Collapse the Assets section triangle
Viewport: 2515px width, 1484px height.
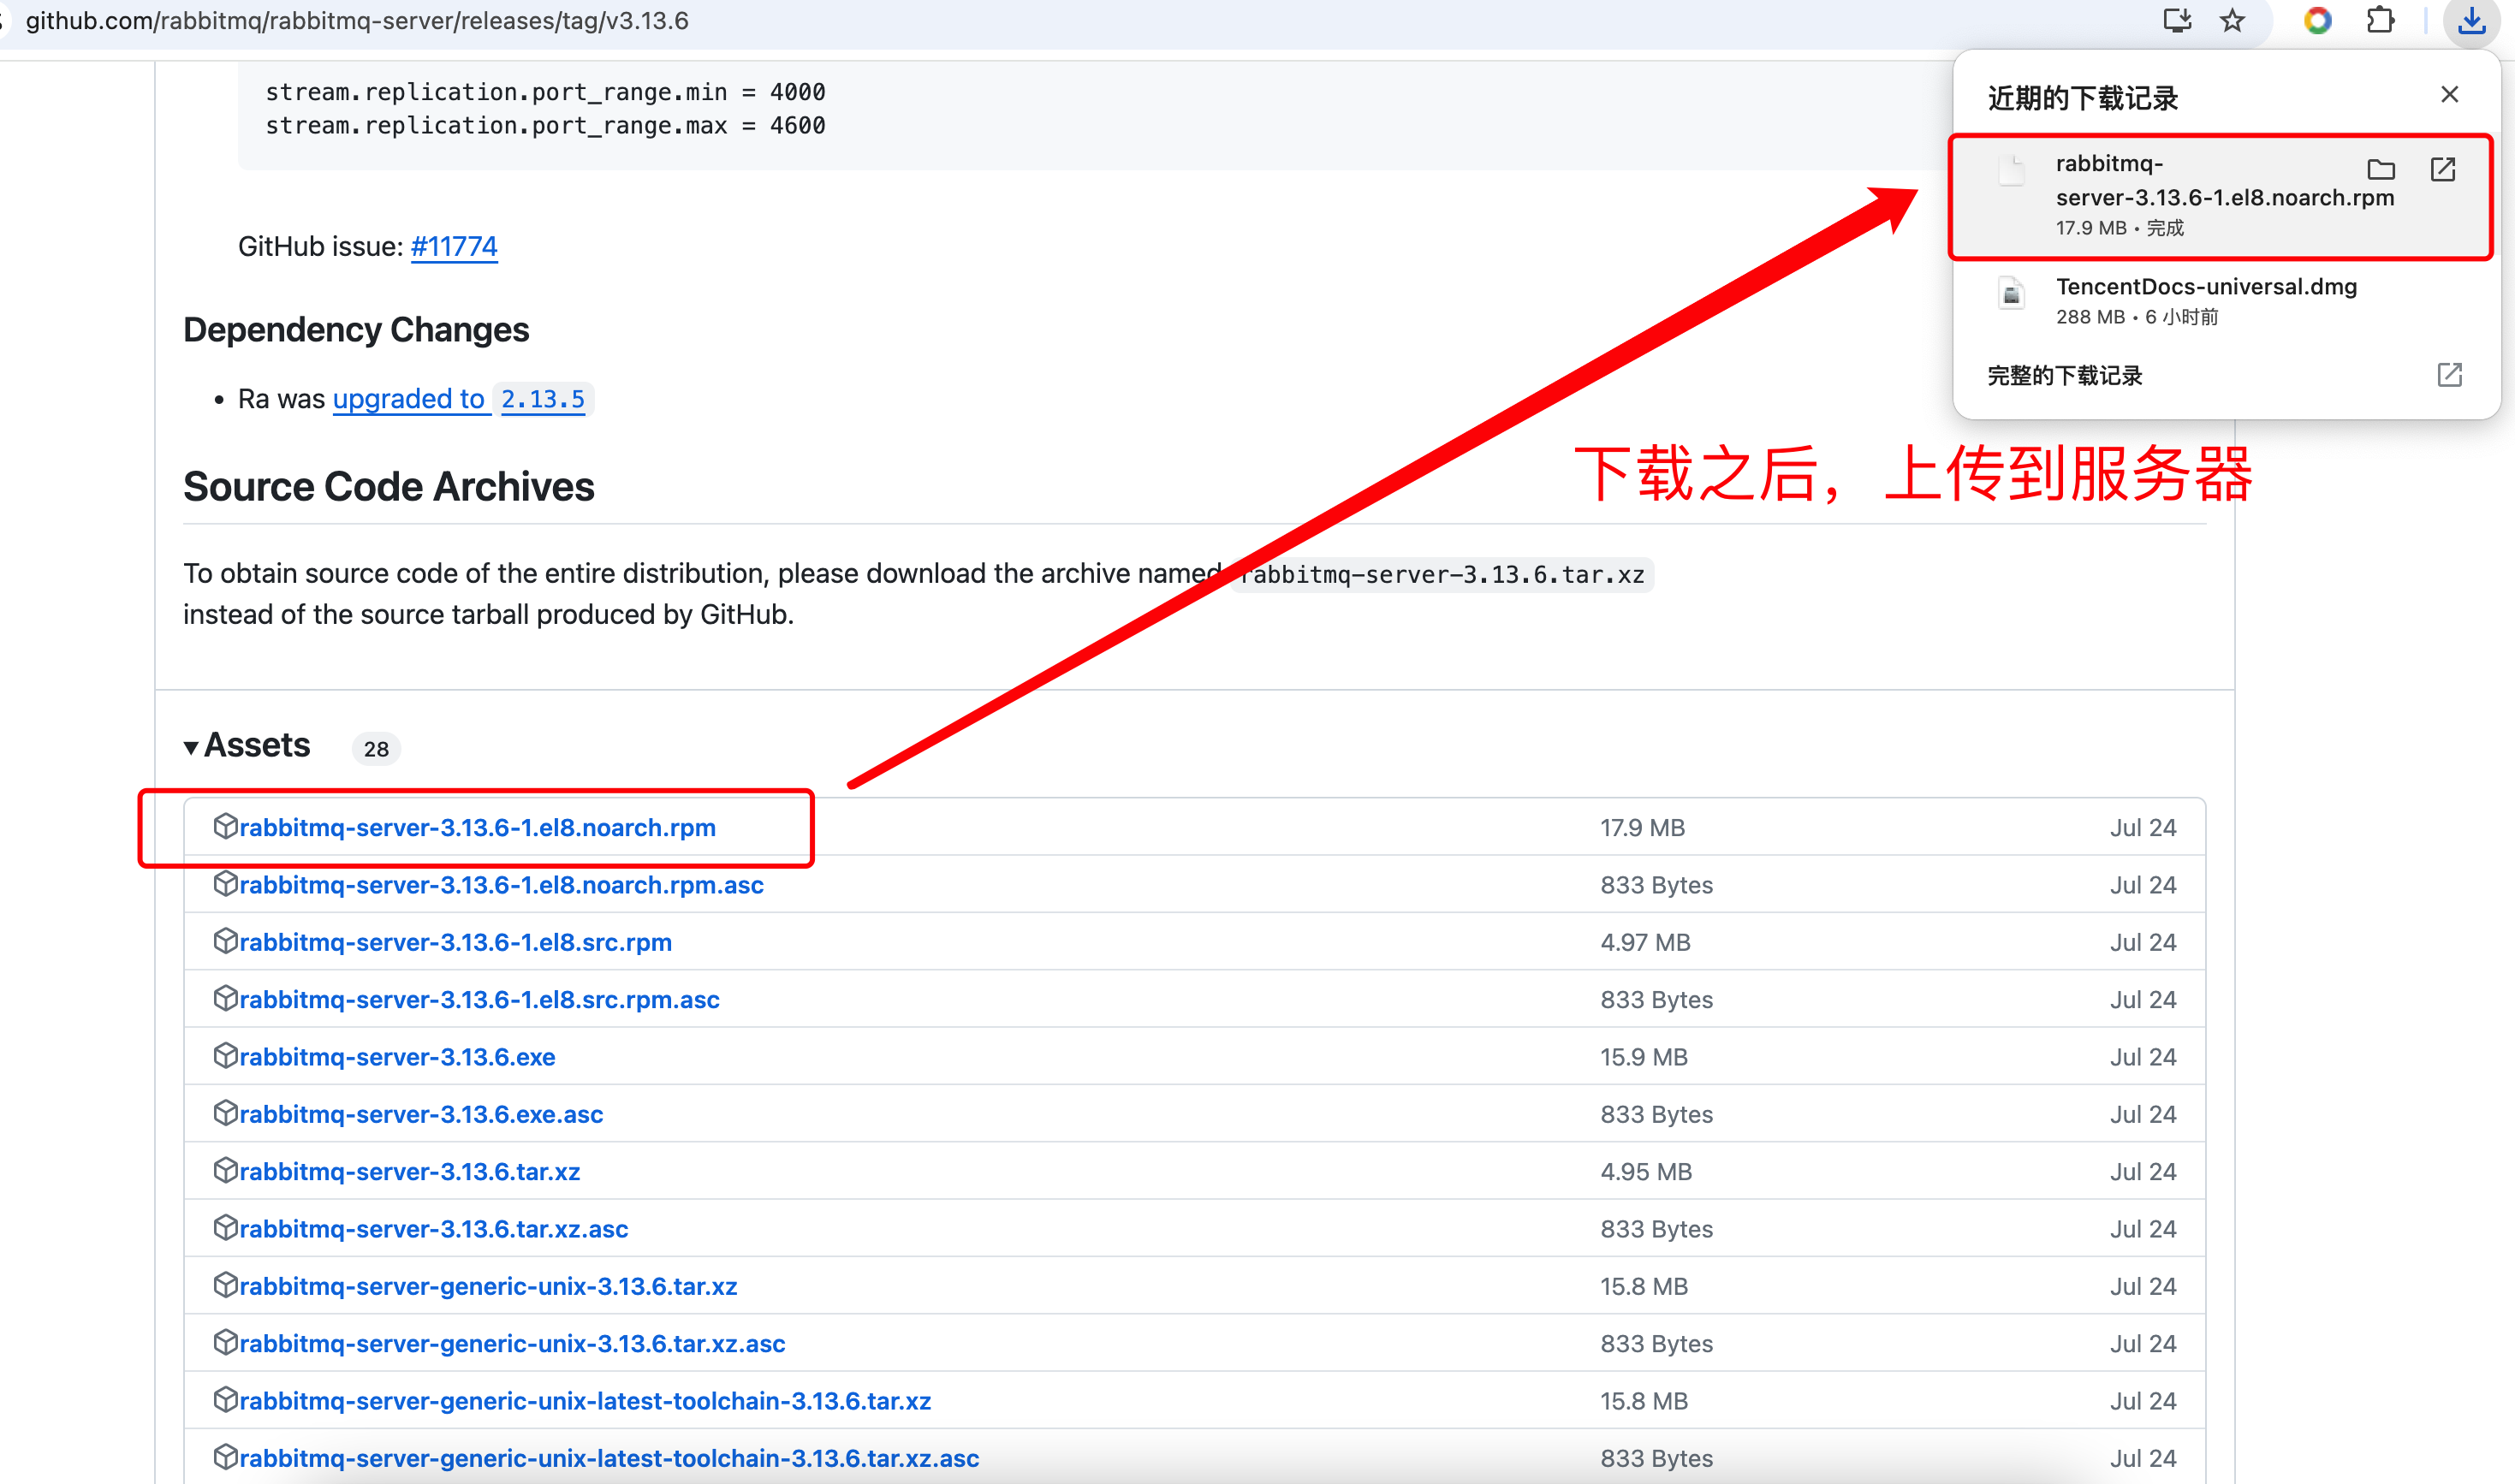click(x=191, y=747)
